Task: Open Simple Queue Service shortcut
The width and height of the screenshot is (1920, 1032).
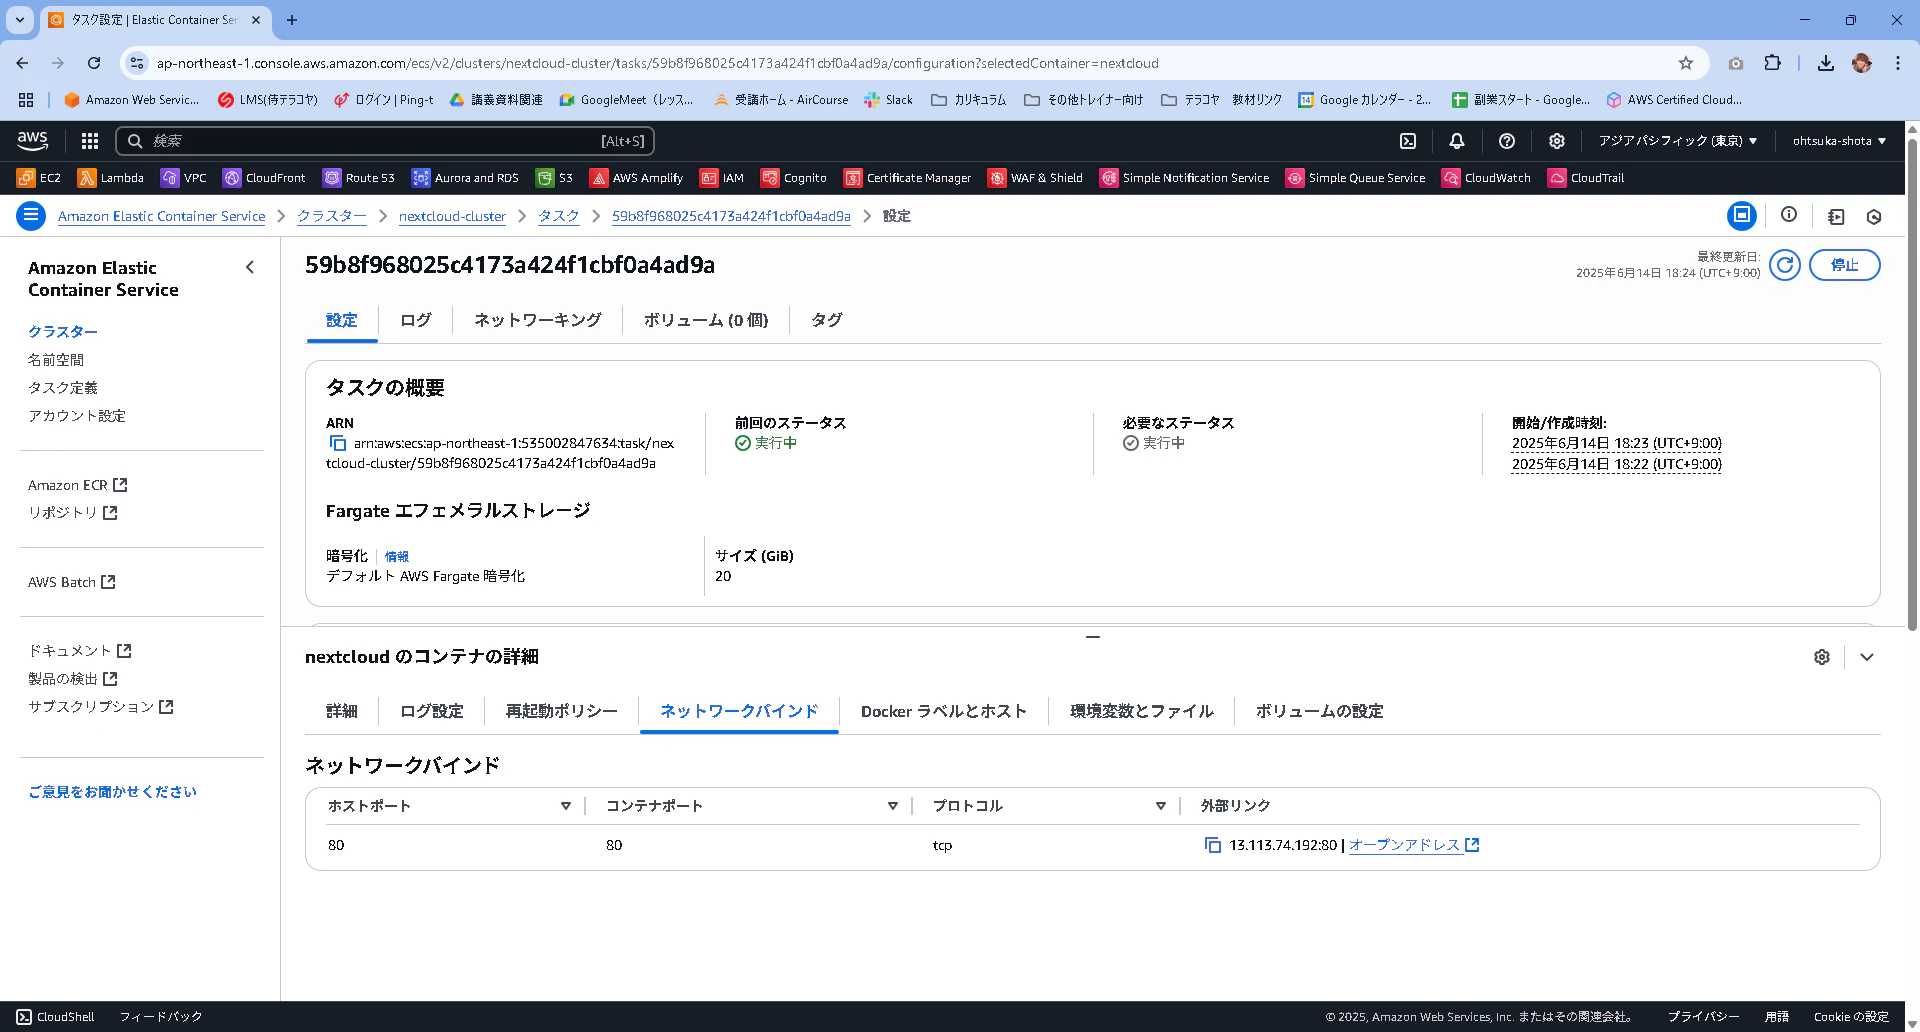Action: tap(1356, 178)
